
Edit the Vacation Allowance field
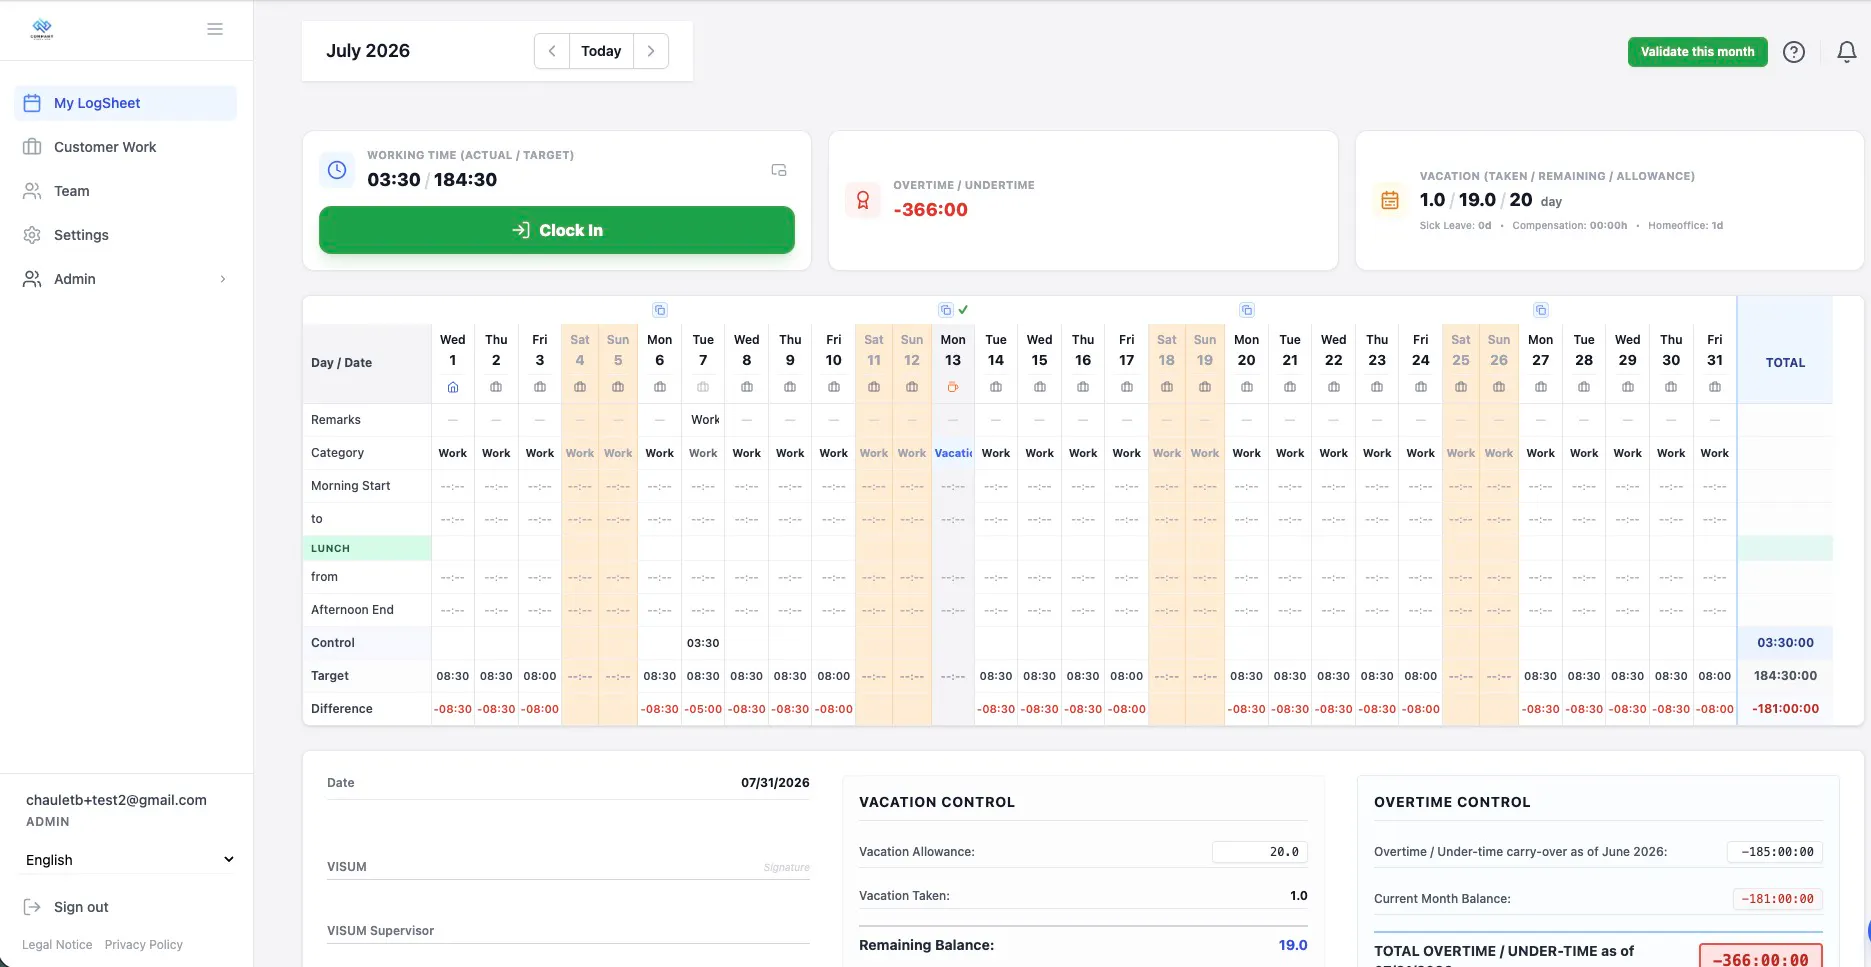(1260, 852)
